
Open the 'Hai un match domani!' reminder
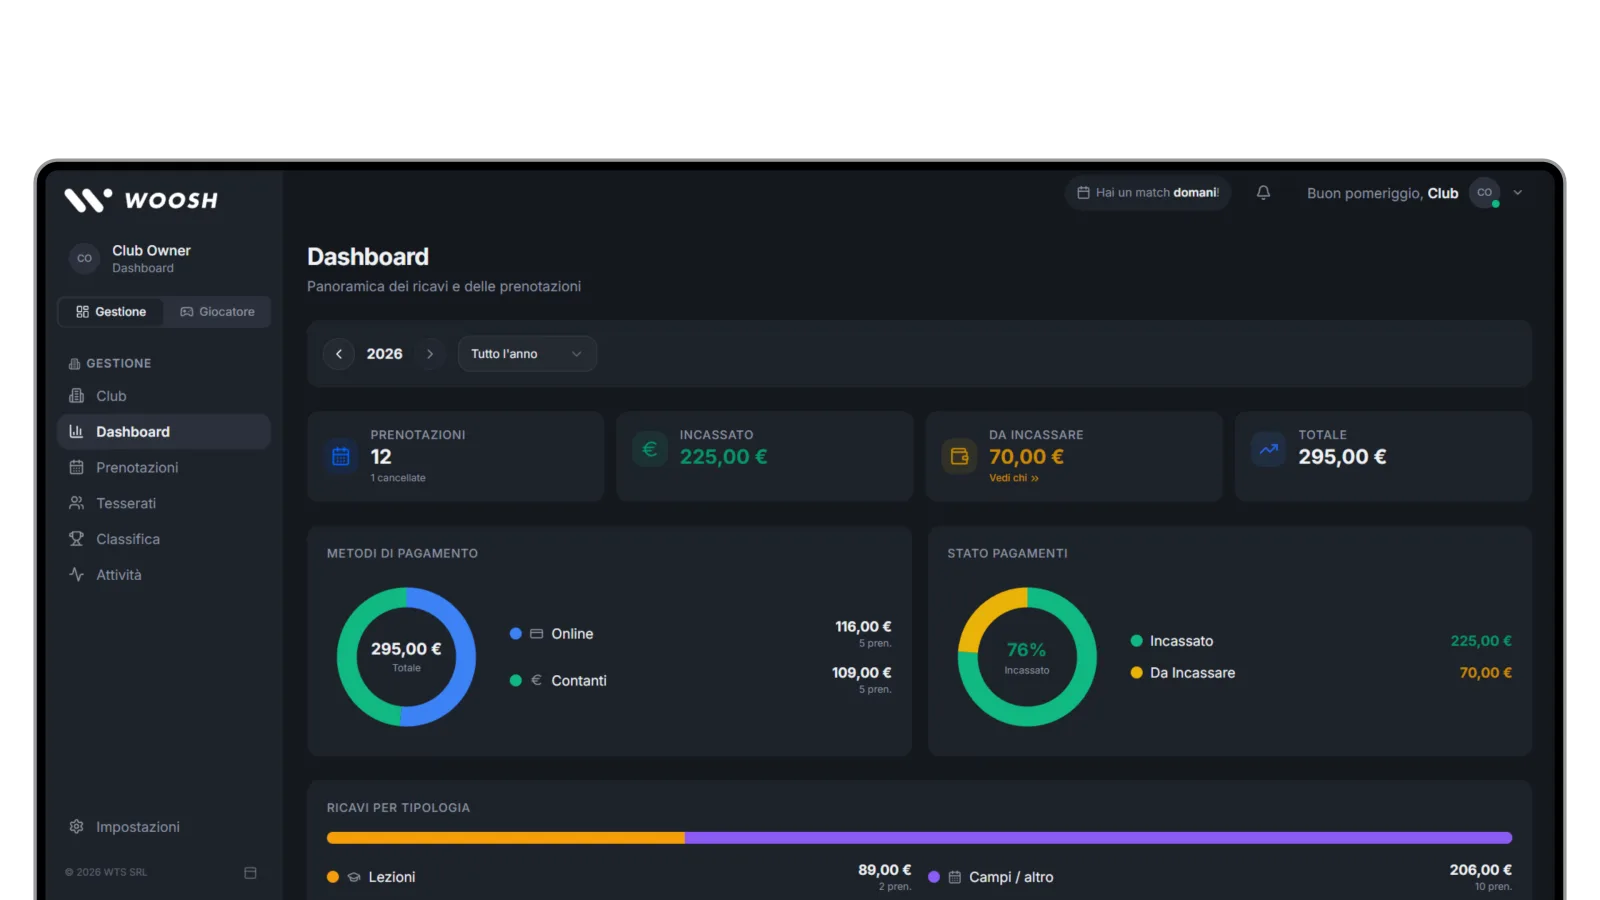click(1148, 193)
